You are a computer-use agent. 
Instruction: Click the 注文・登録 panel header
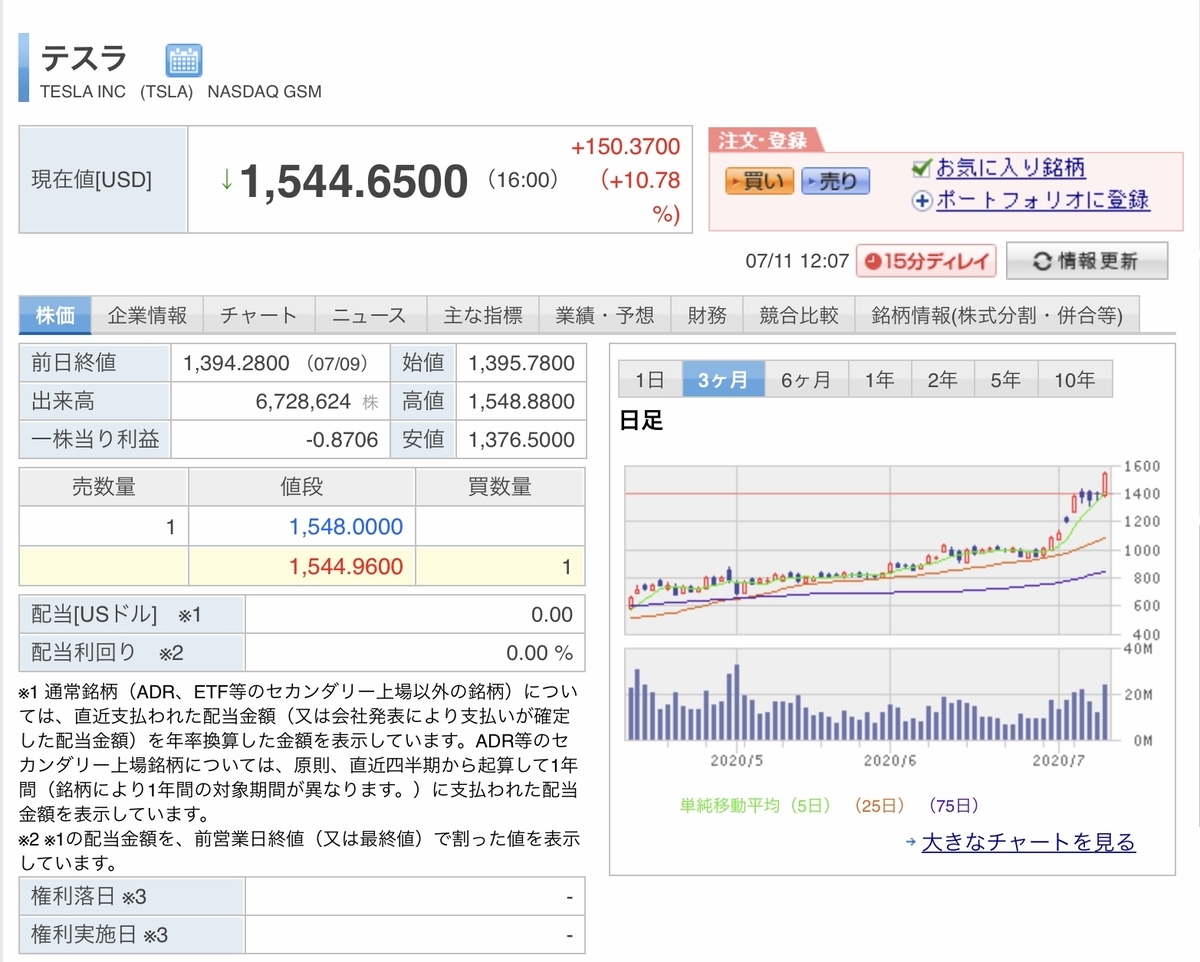point(764,141)
